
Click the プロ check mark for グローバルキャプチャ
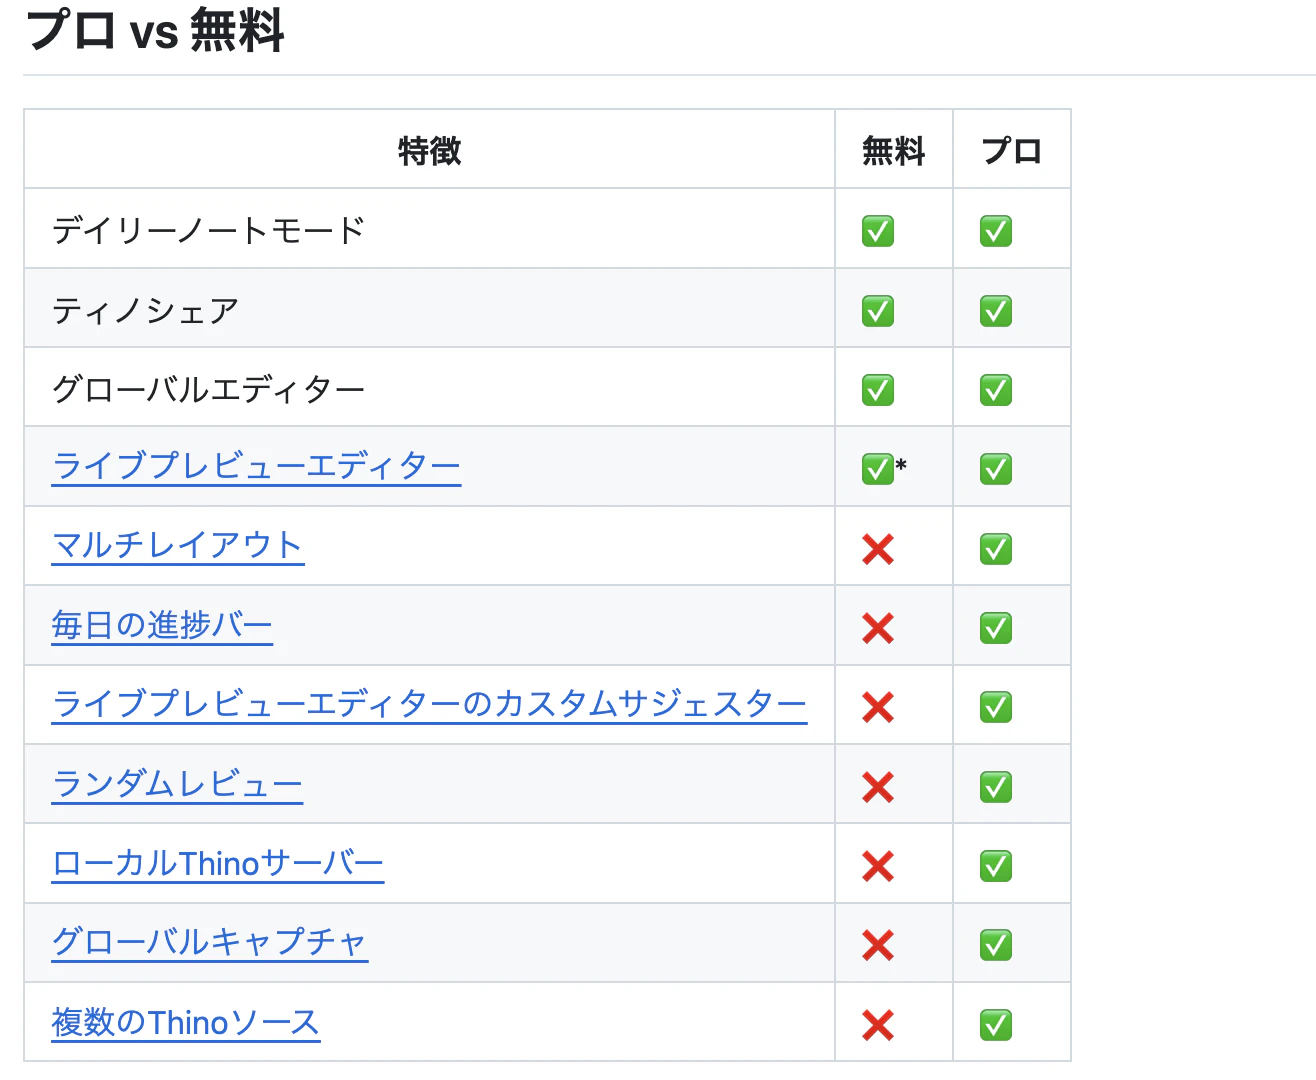tap(996, 945)
